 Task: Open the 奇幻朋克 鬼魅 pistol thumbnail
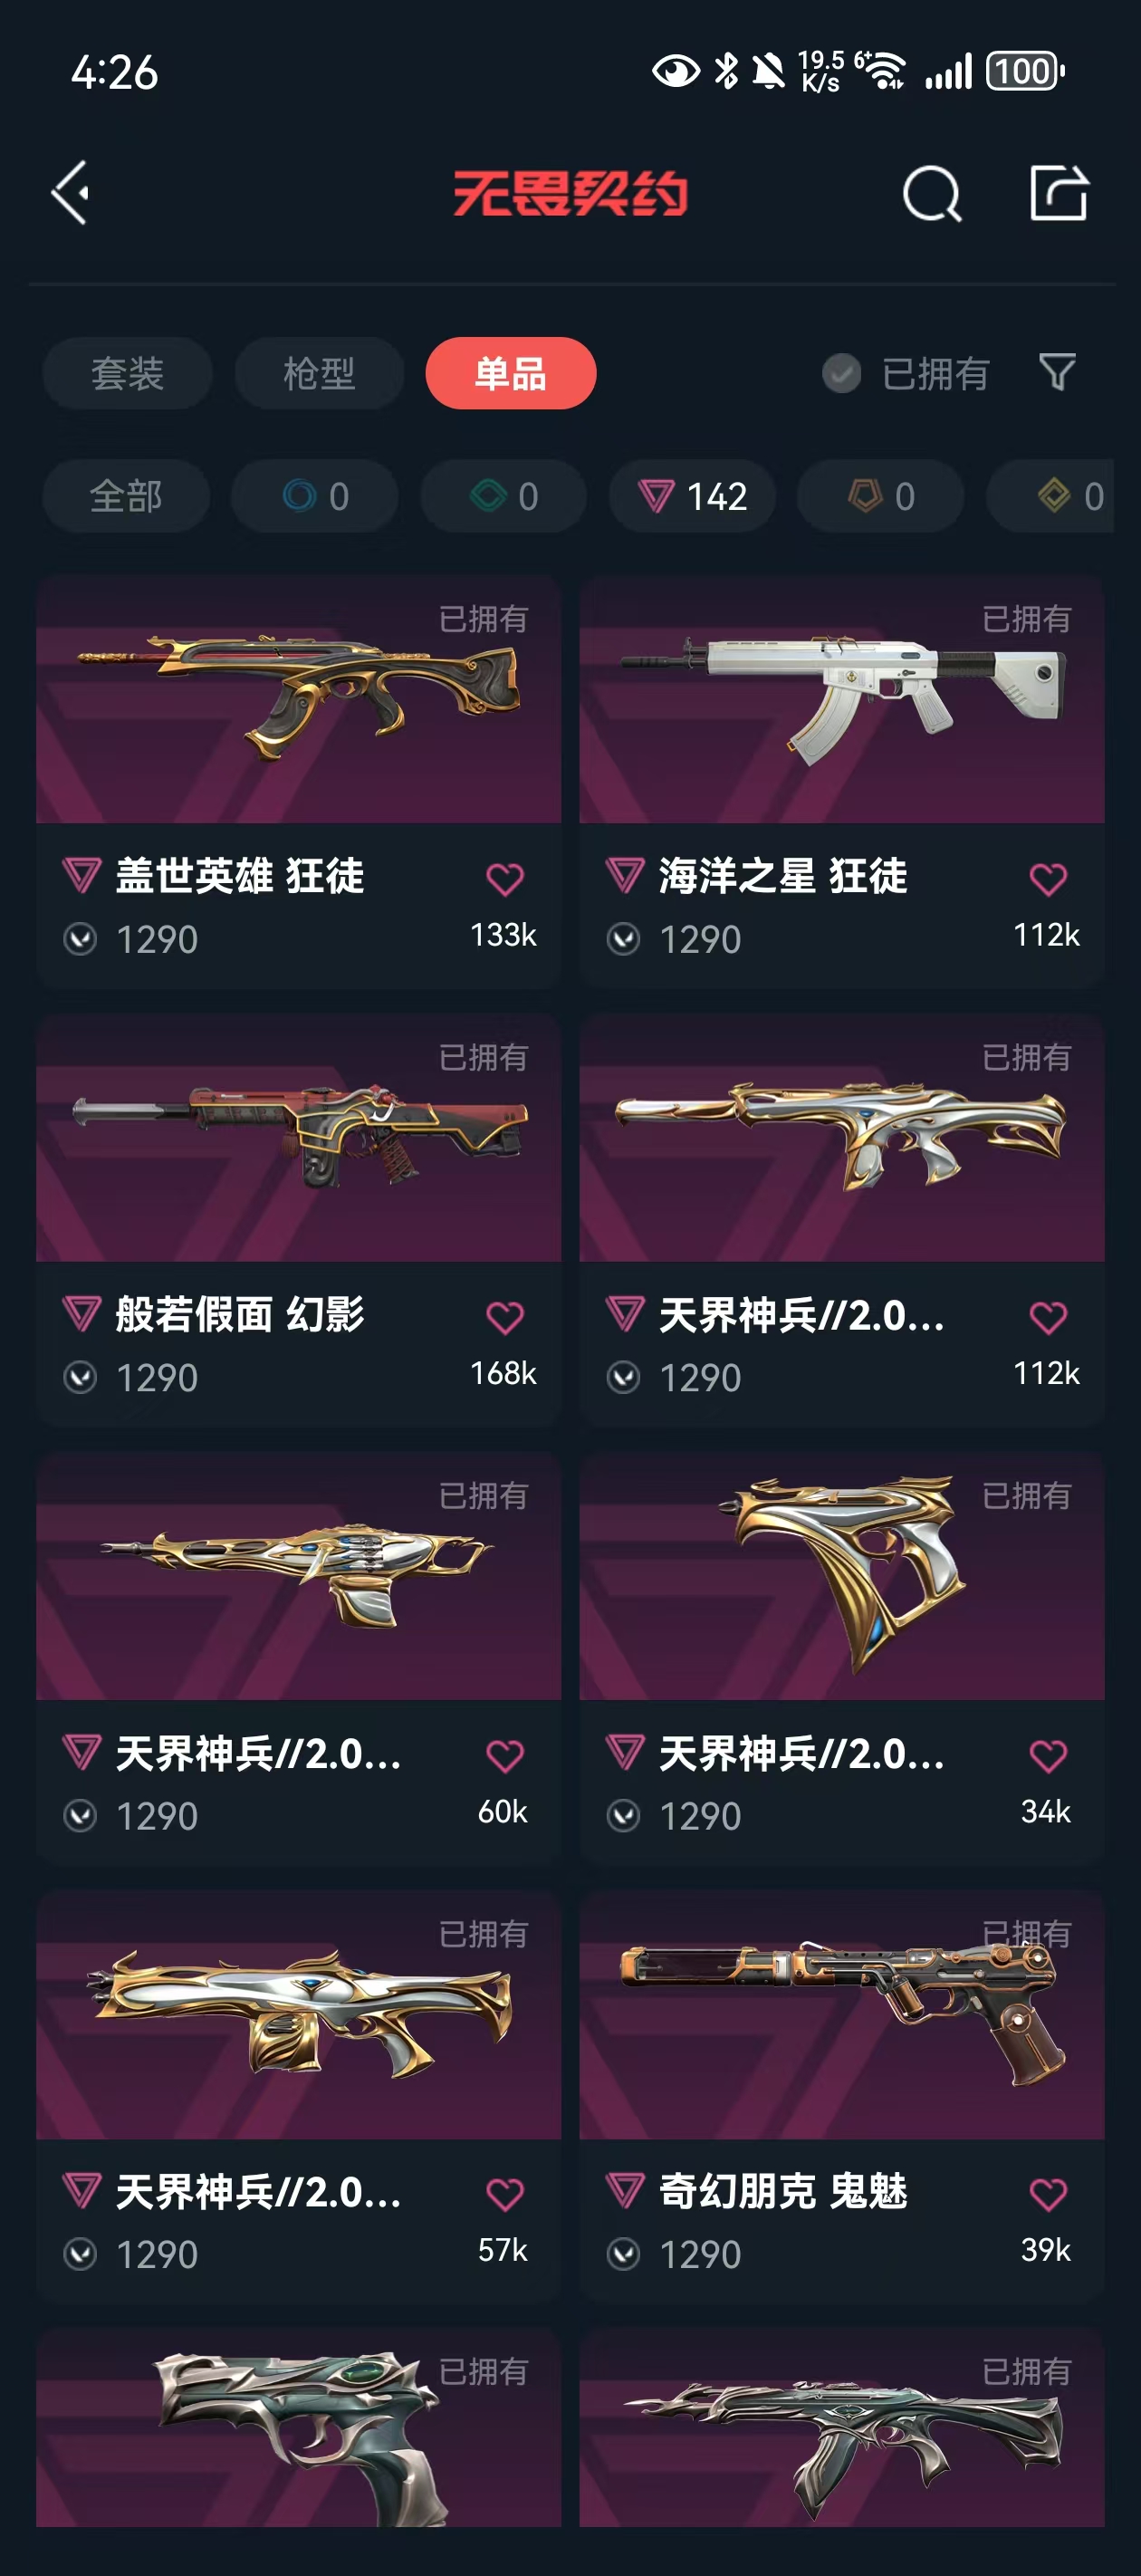click(x=842, y=2014)
